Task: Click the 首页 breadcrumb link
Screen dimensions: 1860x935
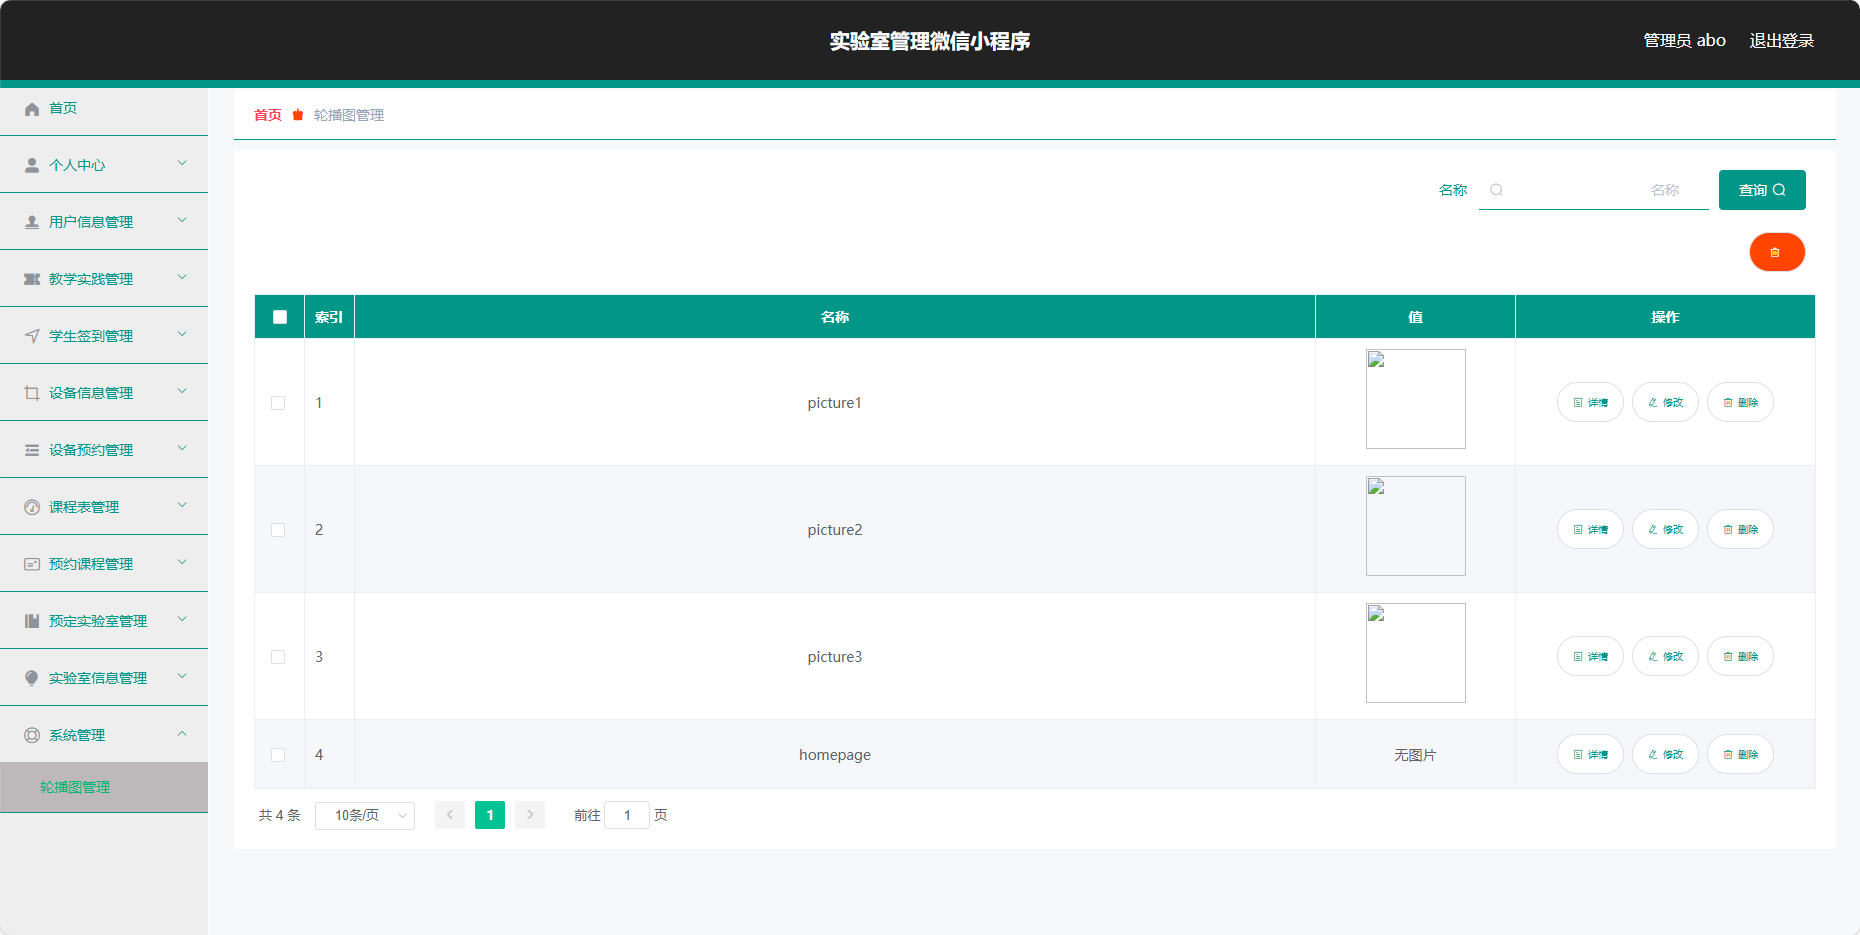Action: coord(268,115)
